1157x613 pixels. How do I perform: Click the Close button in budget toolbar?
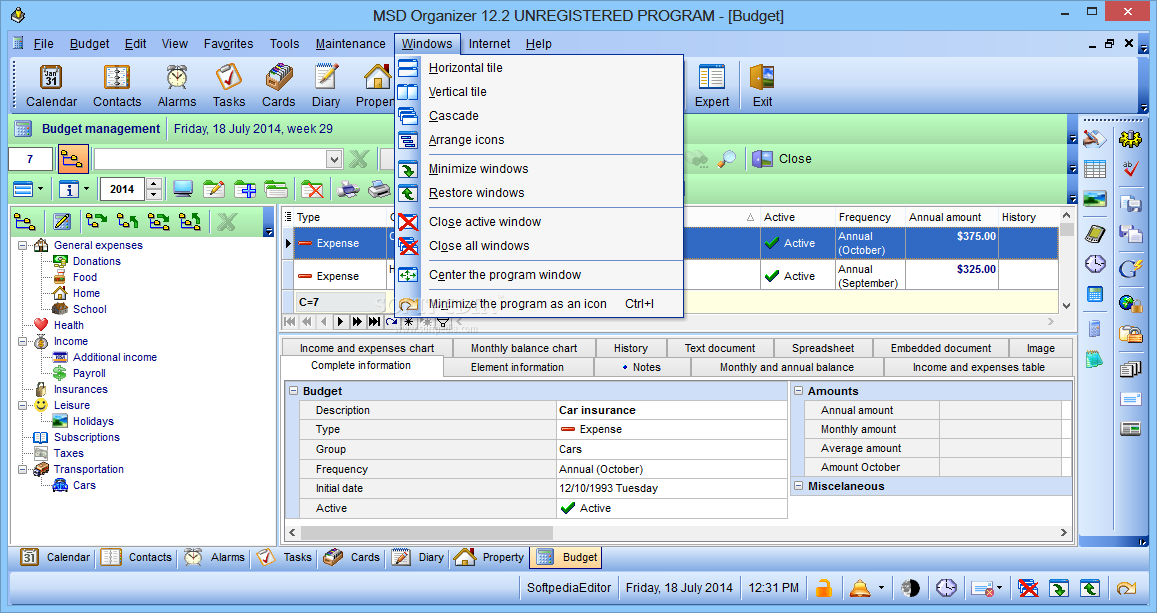click(x=781, y=159)
